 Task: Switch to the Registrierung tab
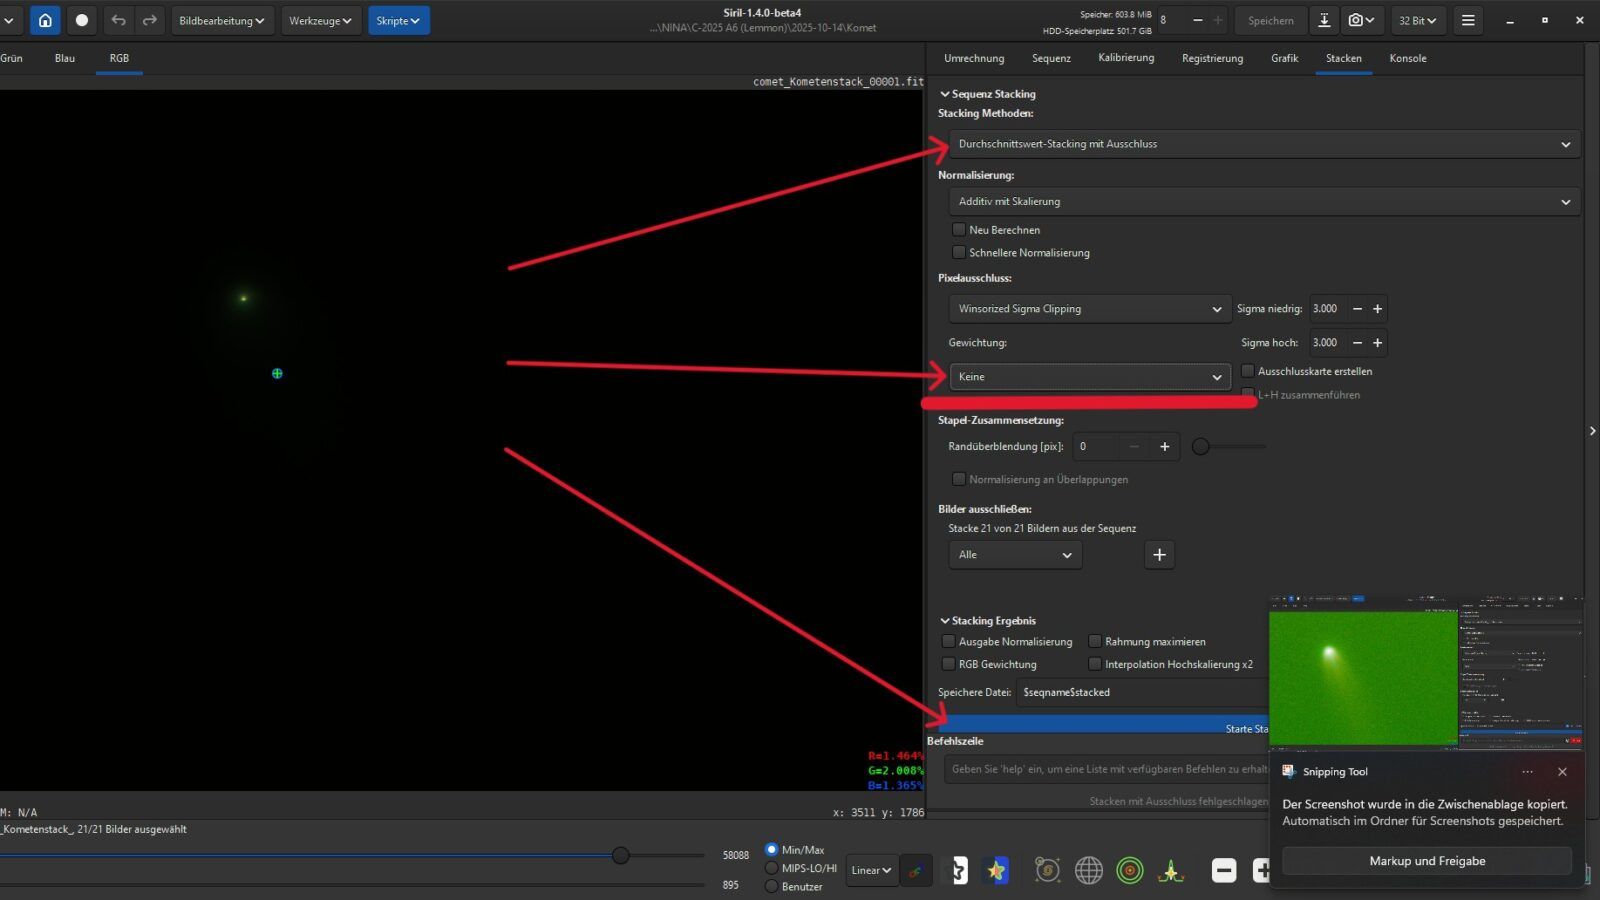point(1212,58)
